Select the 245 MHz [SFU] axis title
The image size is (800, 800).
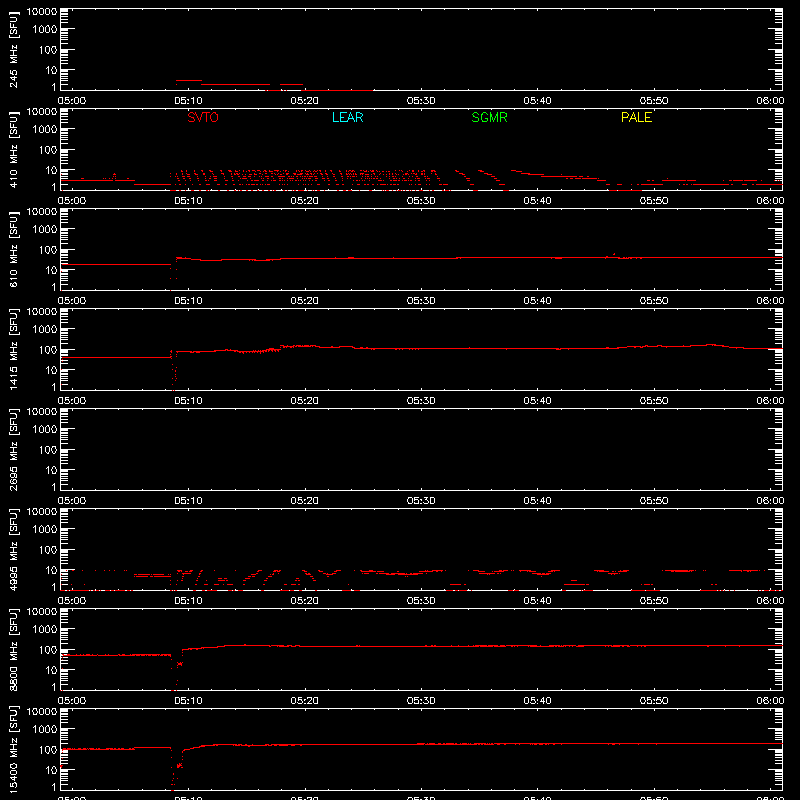(14, 49)
